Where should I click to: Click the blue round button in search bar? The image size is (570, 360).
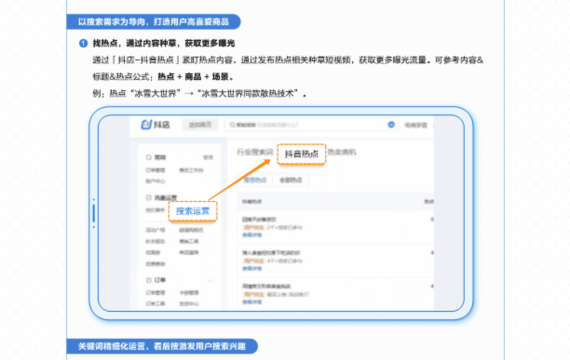(391, 125)
